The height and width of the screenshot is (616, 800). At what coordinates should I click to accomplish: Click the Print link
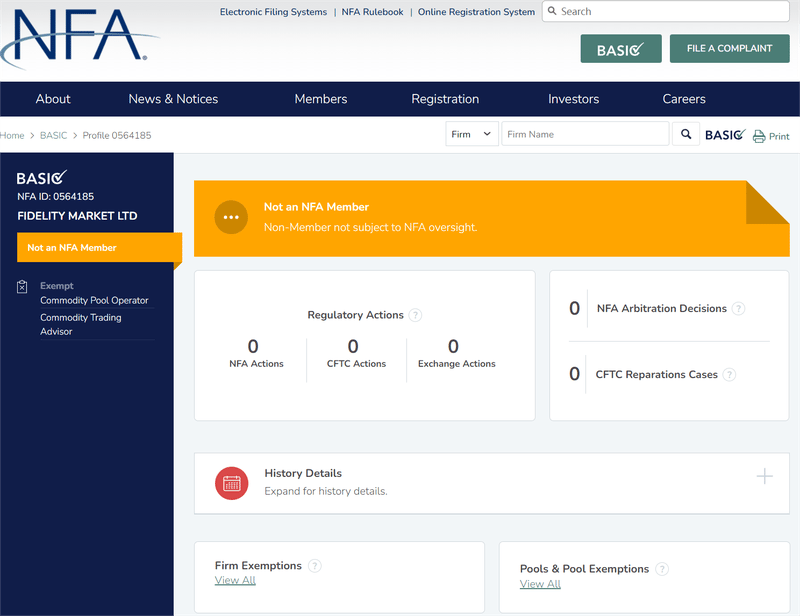(x=779, y=136)
